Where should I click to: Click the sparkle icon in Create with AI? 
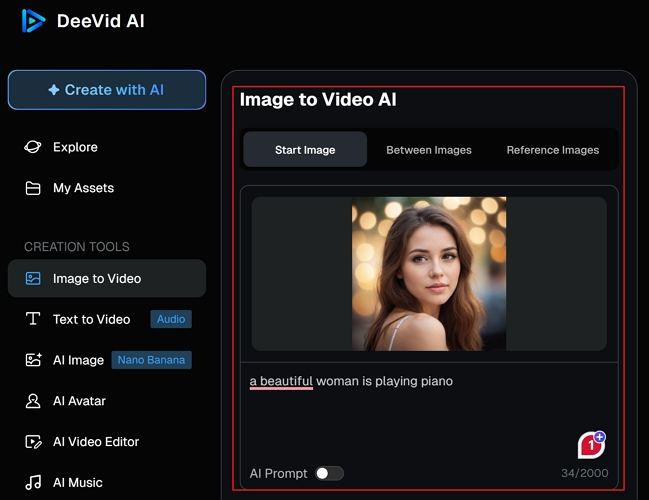point(54,90)
